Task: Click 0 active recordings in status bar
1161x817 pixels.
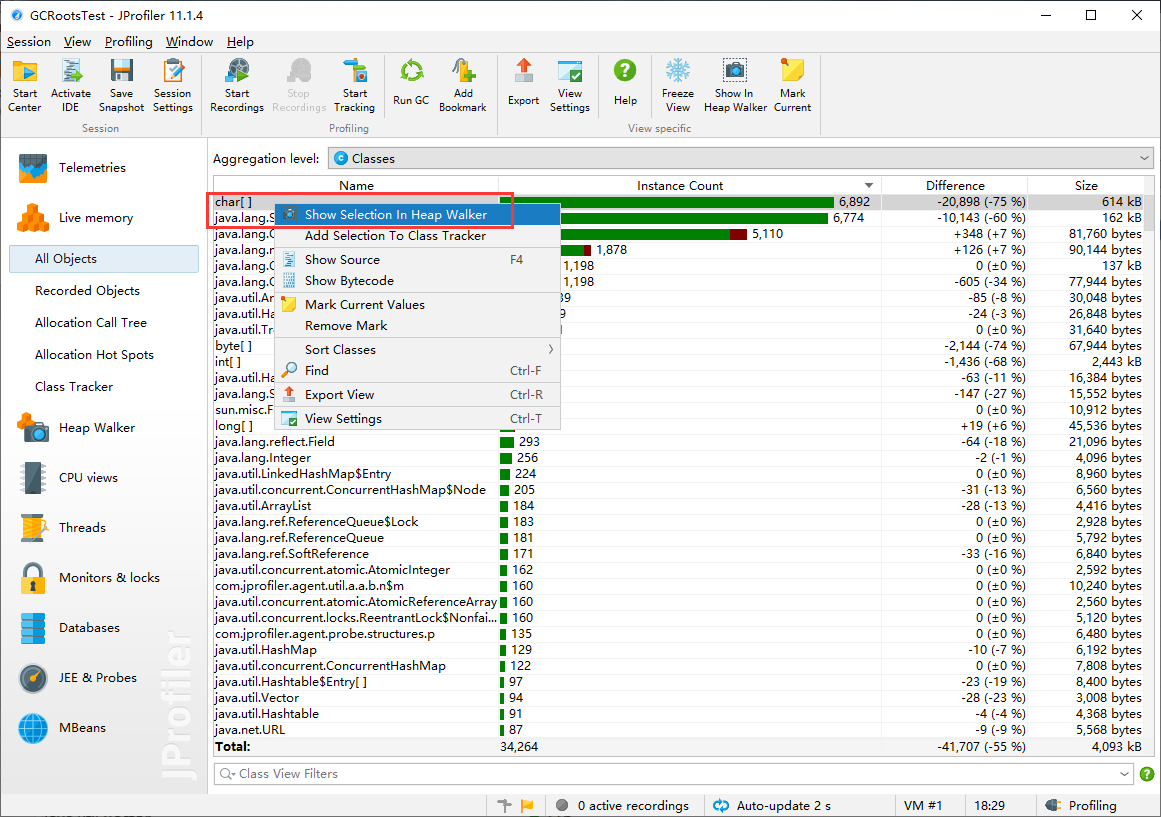Action: point(623,805)
